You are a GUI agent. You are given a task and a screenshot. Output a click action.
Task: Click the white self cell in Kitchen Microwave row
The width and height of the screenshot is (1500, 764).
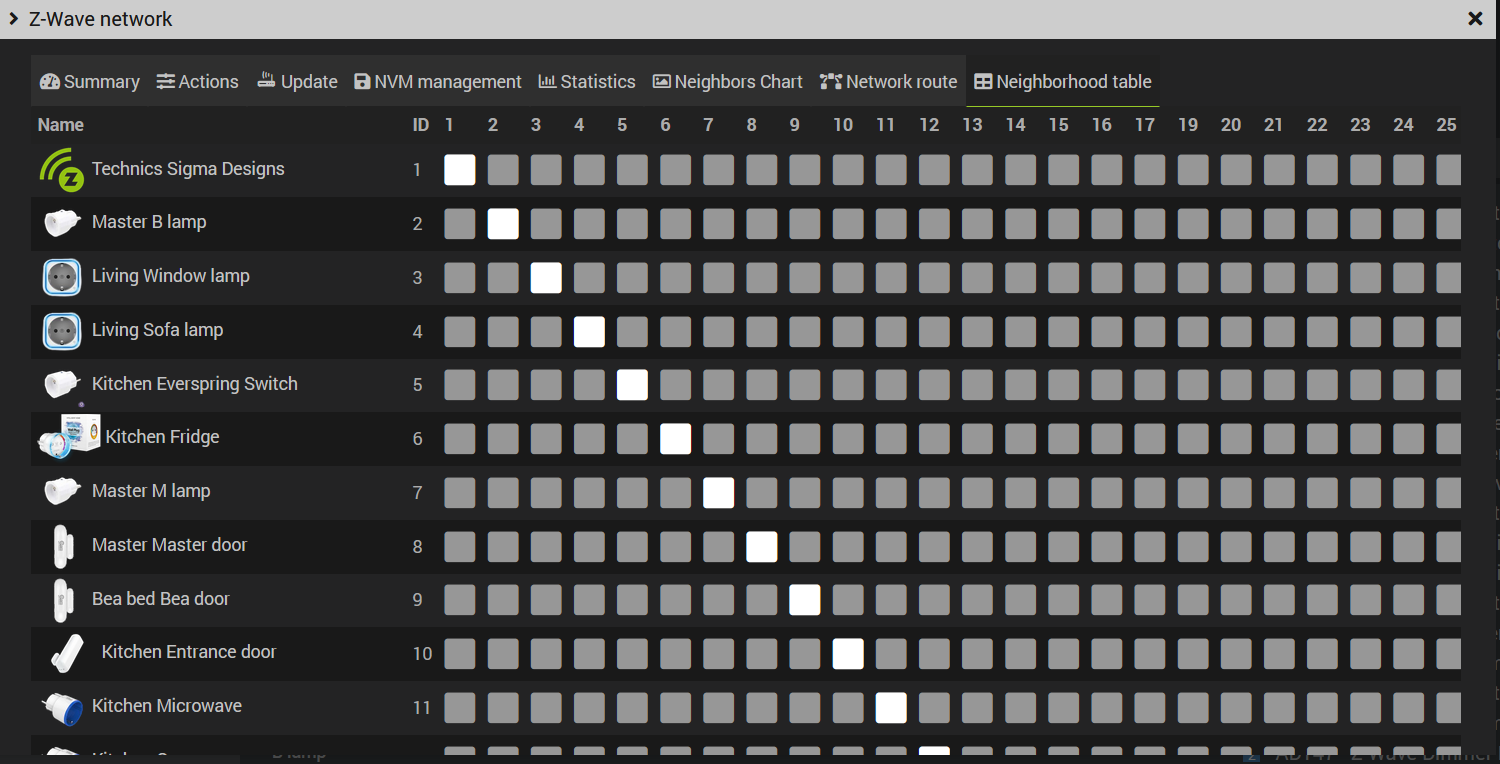pos(891,708)
